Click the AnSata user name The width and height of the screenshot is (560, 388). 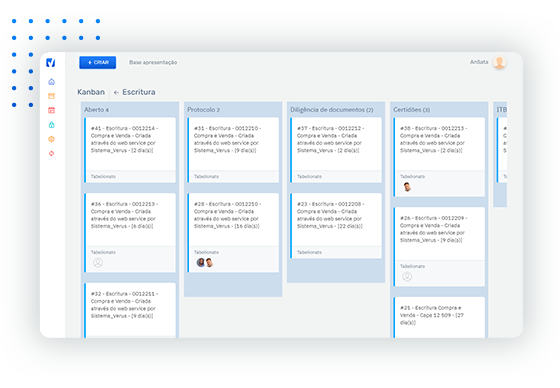coord(479,62)
